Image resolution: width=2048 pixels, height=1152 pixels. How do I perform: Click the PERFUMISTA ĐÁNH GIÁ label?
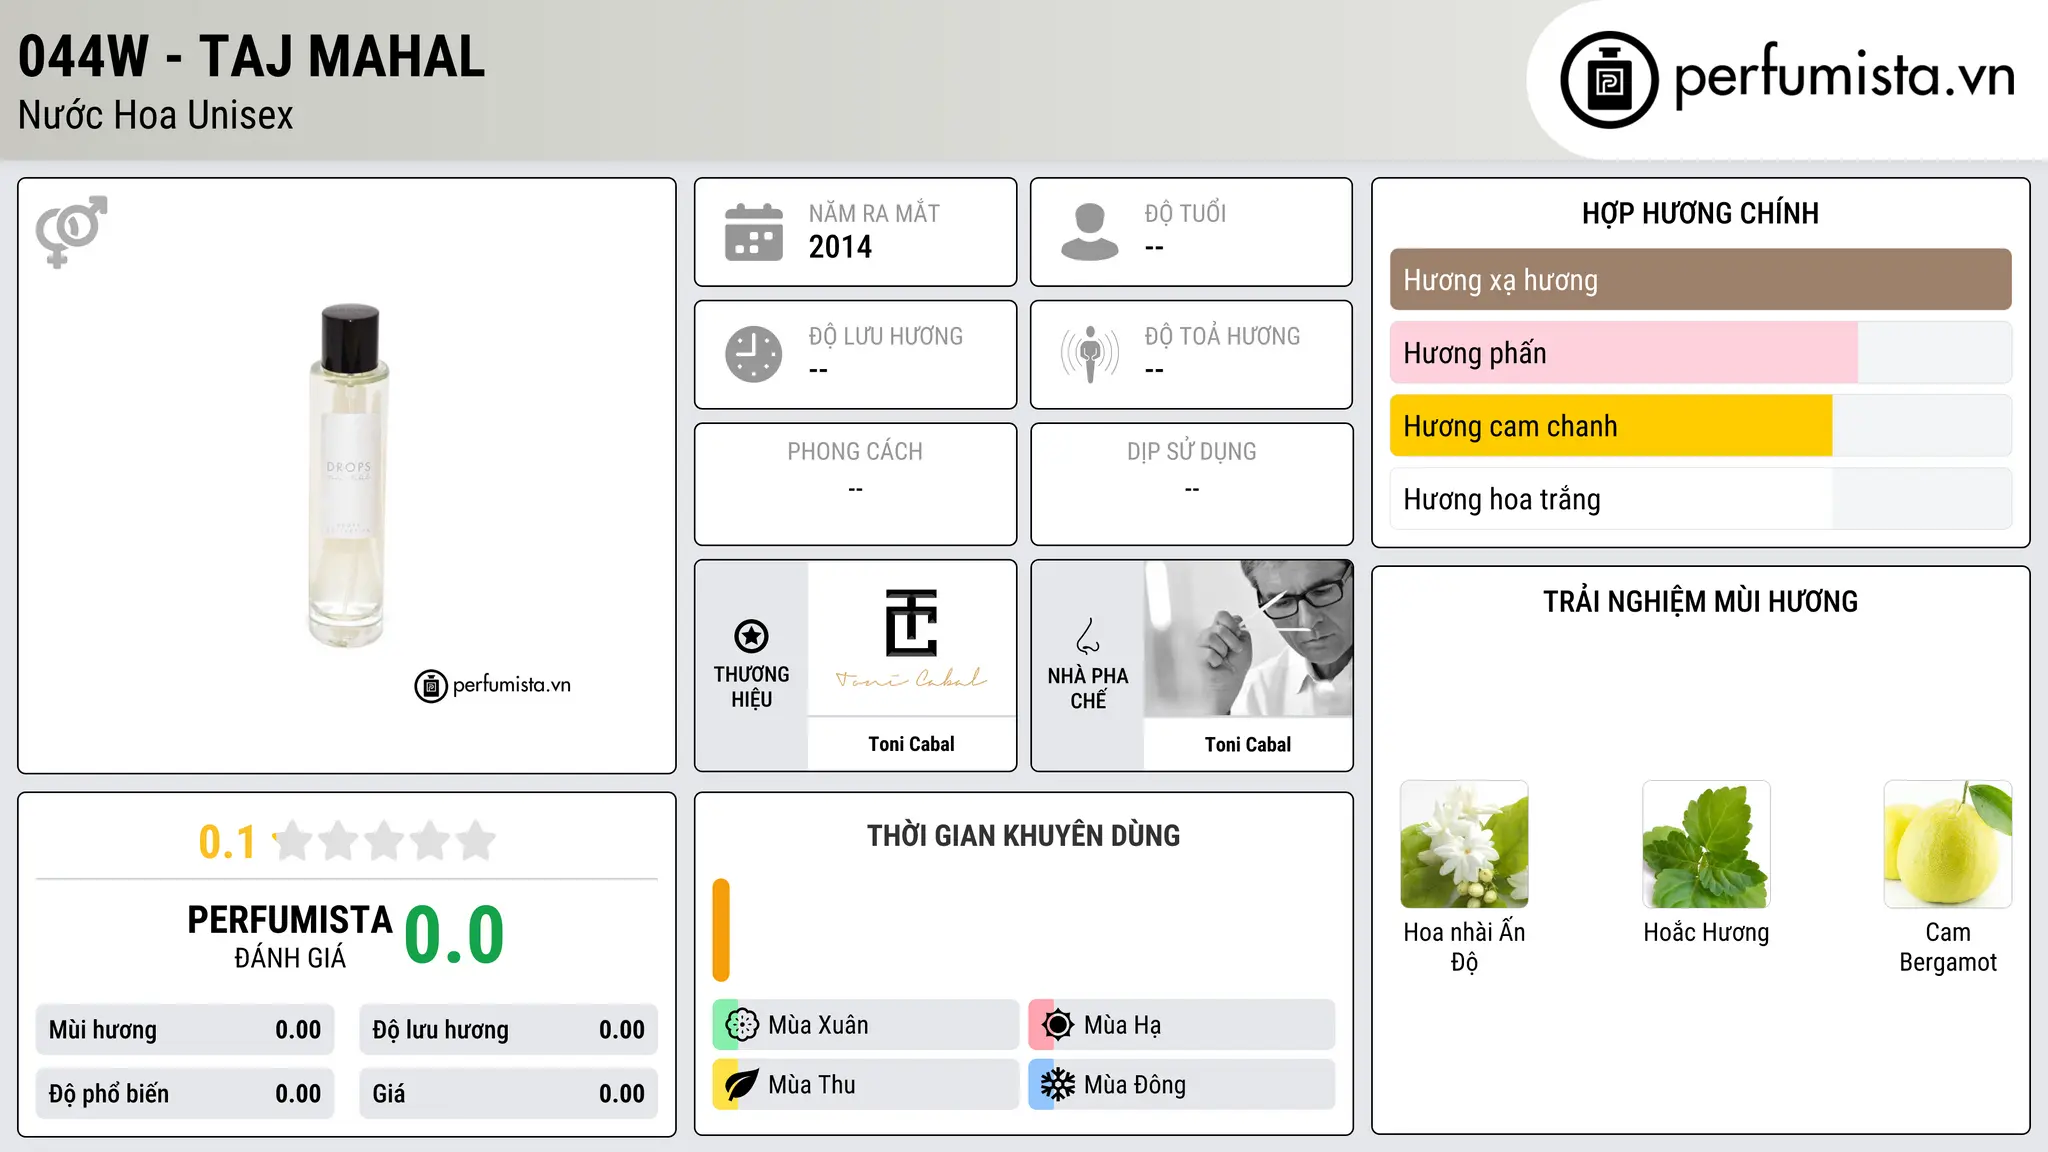point(290,936)
